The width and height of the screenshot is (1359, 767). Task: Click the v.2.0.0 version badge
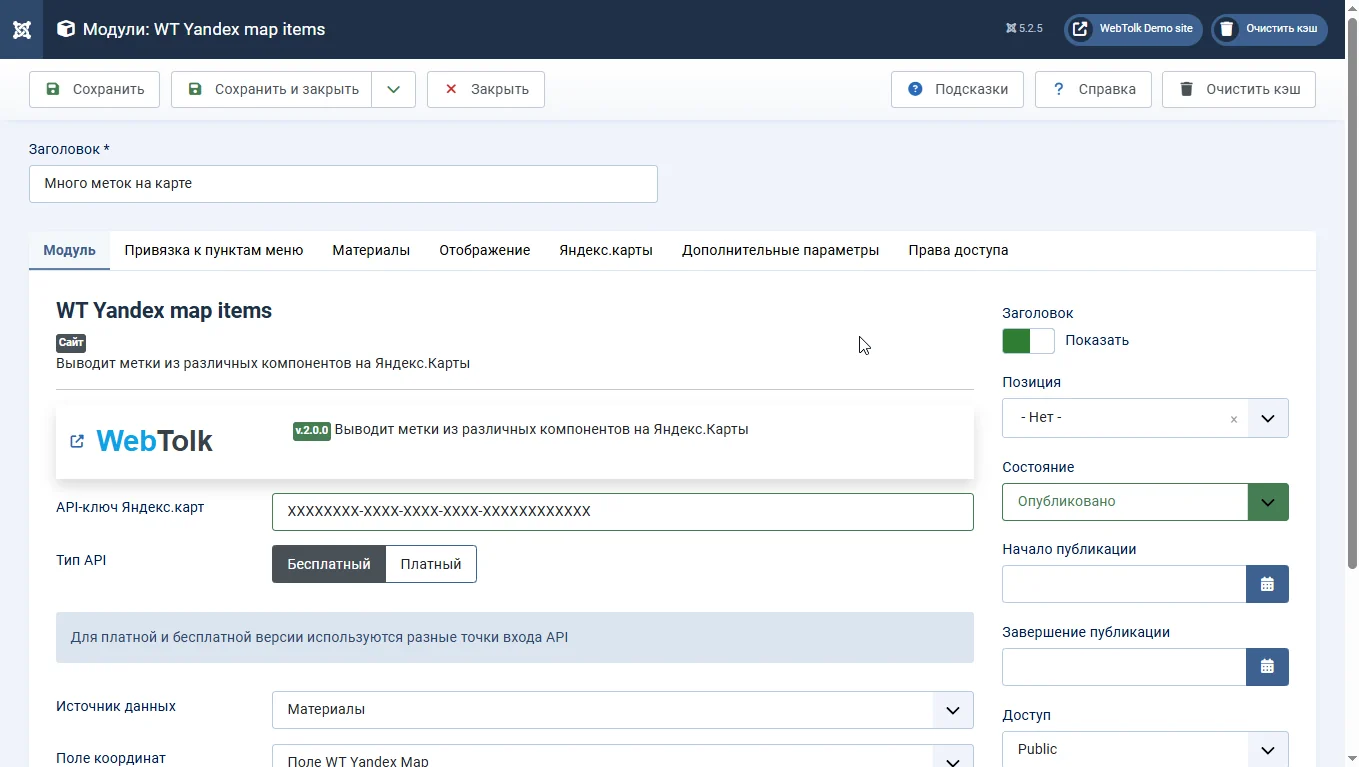coord(312,430)
